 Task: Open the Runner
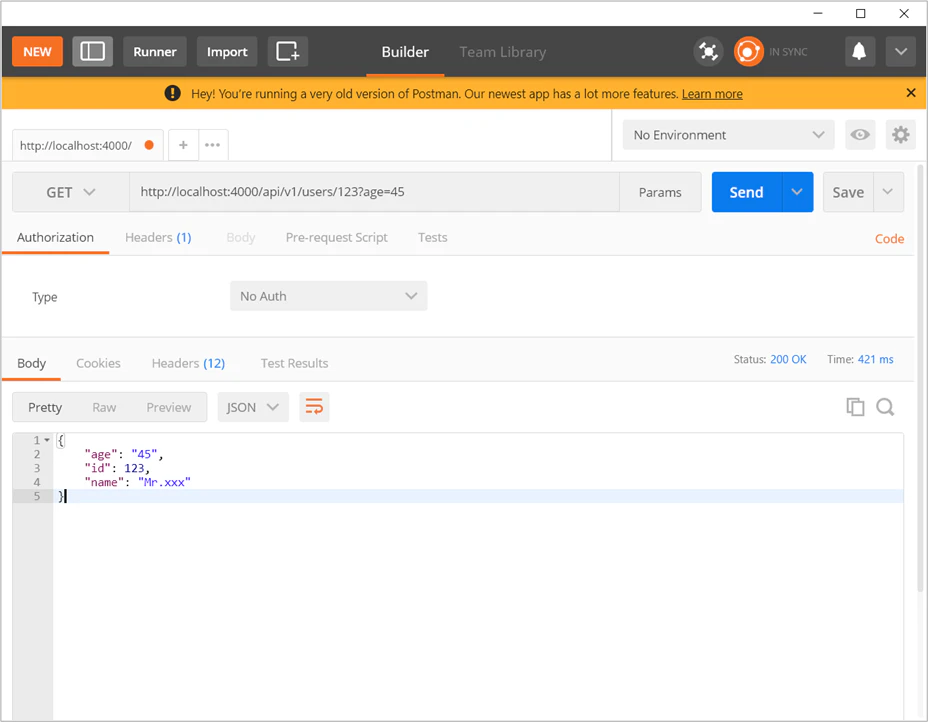point(154,51)
